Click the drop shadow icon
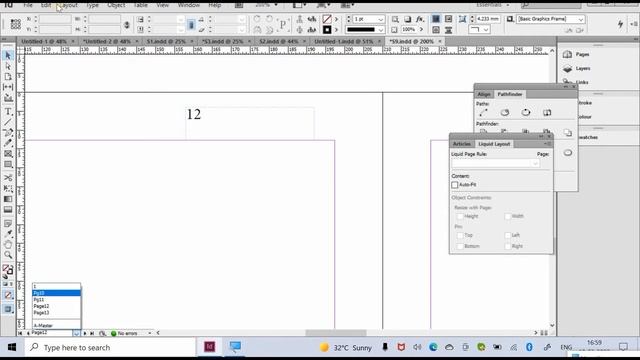 pos(407,19)
